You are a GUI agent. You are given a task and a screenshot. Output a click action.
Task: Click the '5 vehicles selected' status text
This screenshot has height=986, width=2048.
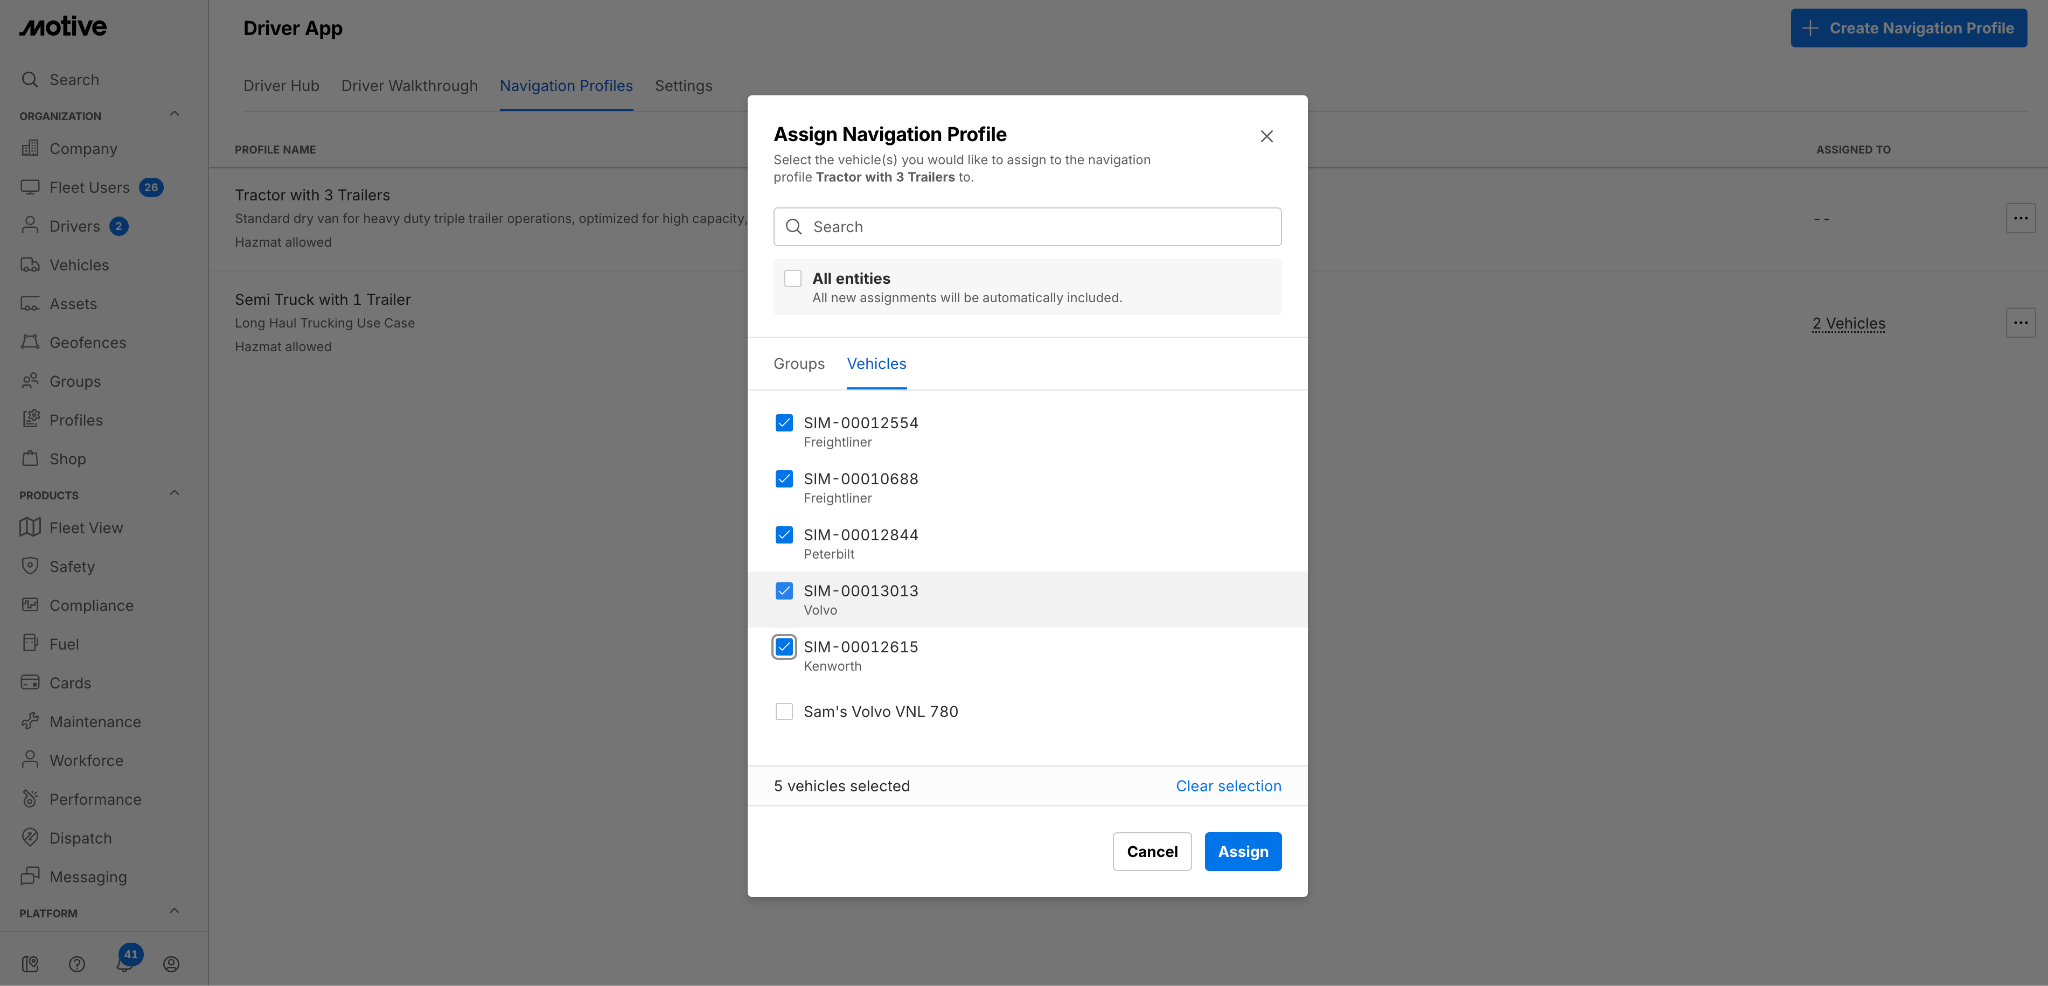(x=842, y=786)
